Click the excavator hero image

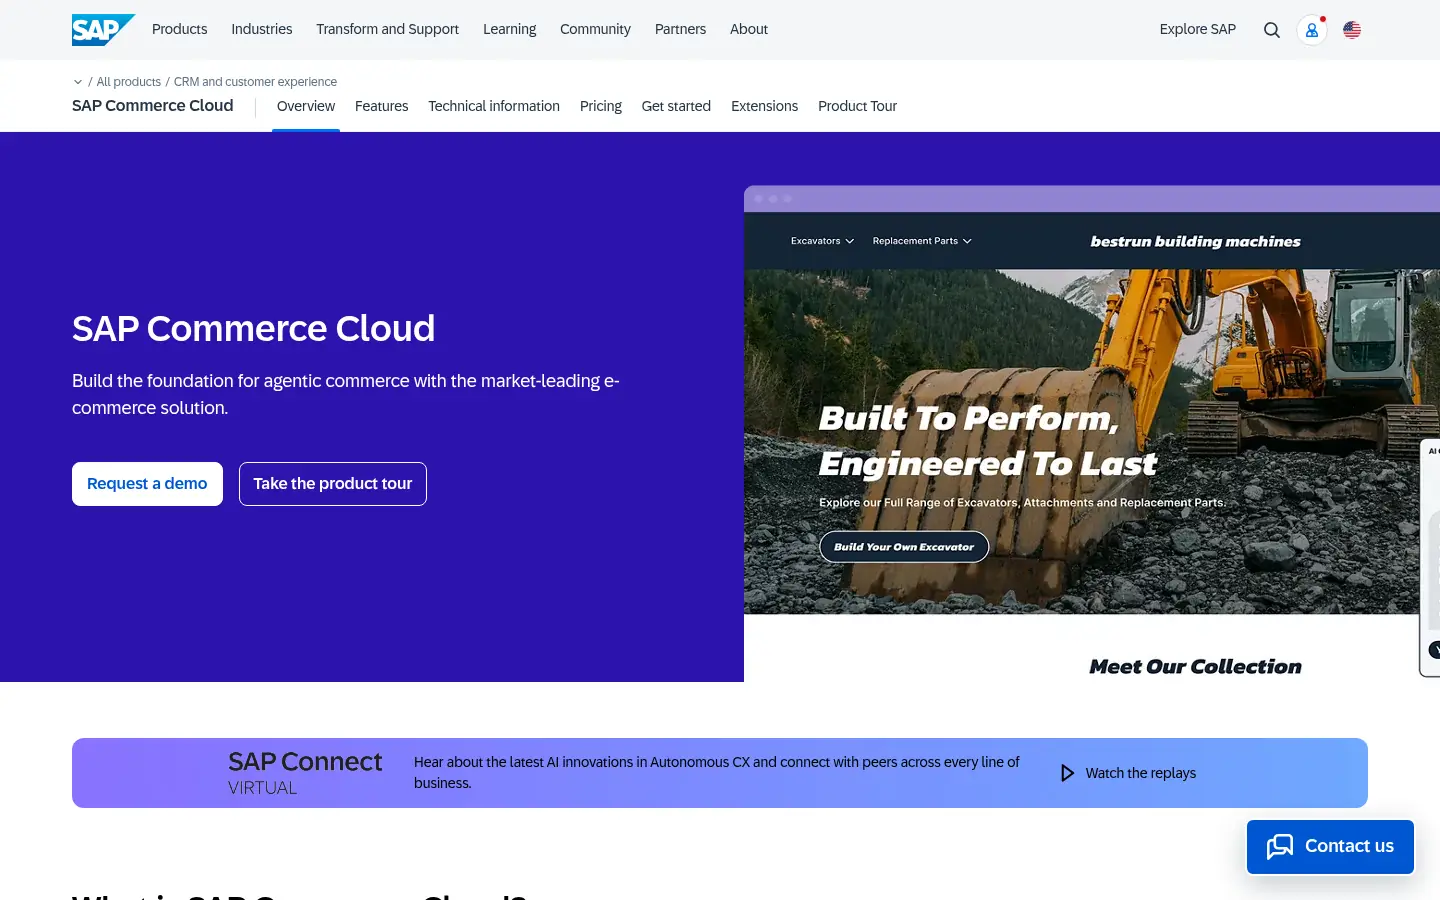1092,441
